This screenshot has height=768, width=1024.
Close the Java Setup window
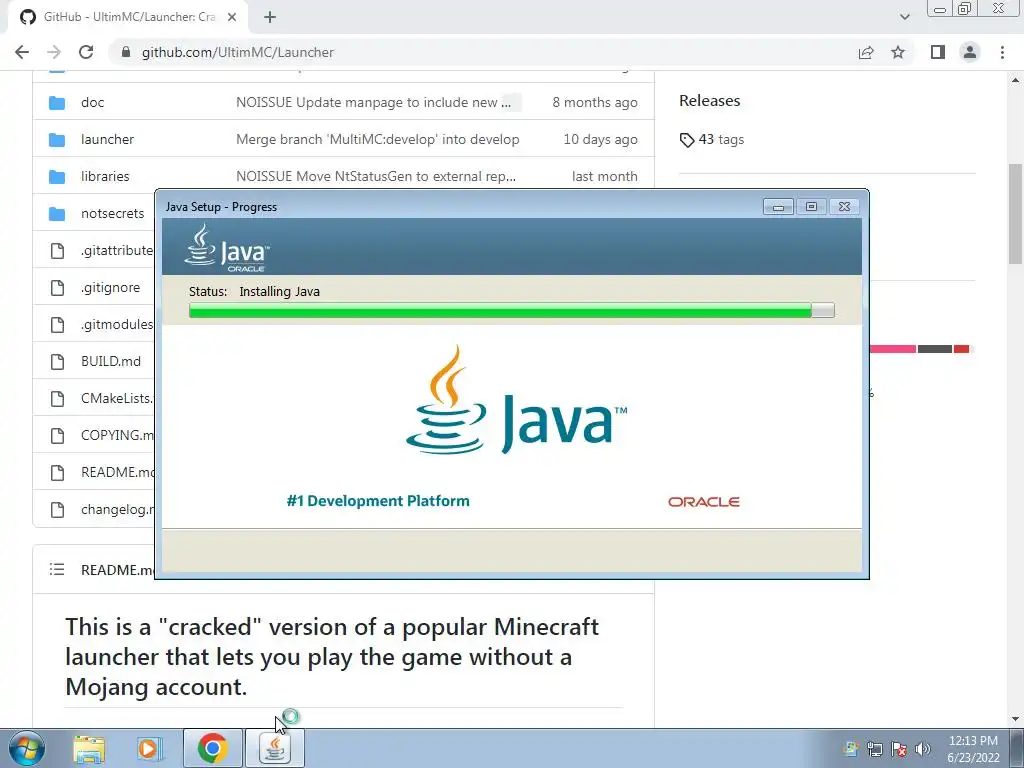coord(844,207)
